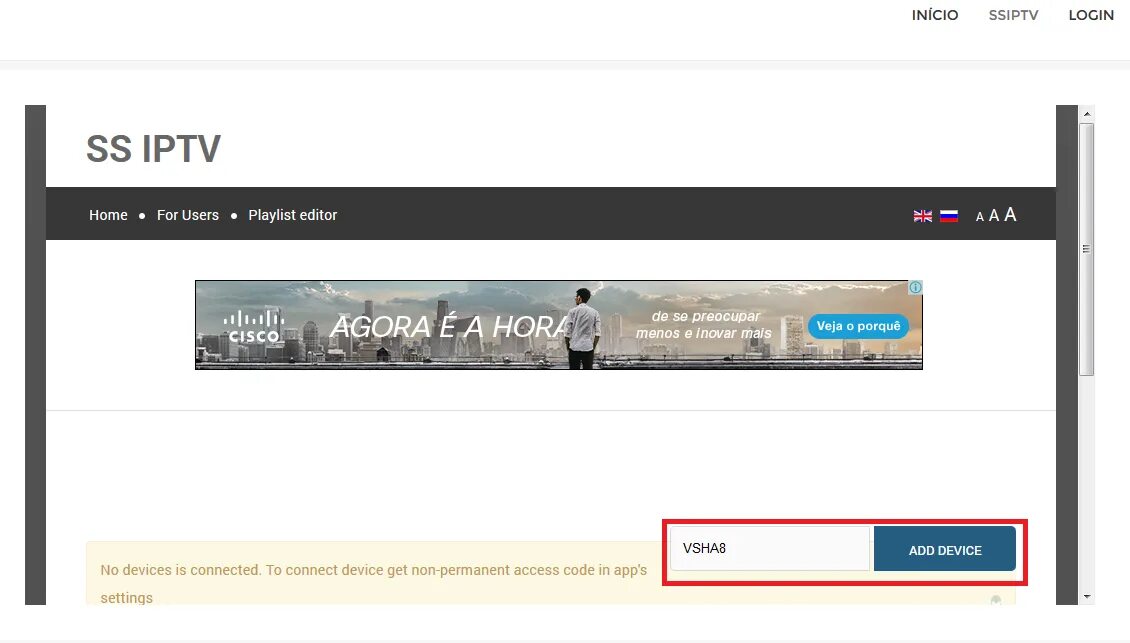The width and height of the screenshot is (1130, 643).
Task: Click the ADD DEVICE button
Action: pos(945,549)
